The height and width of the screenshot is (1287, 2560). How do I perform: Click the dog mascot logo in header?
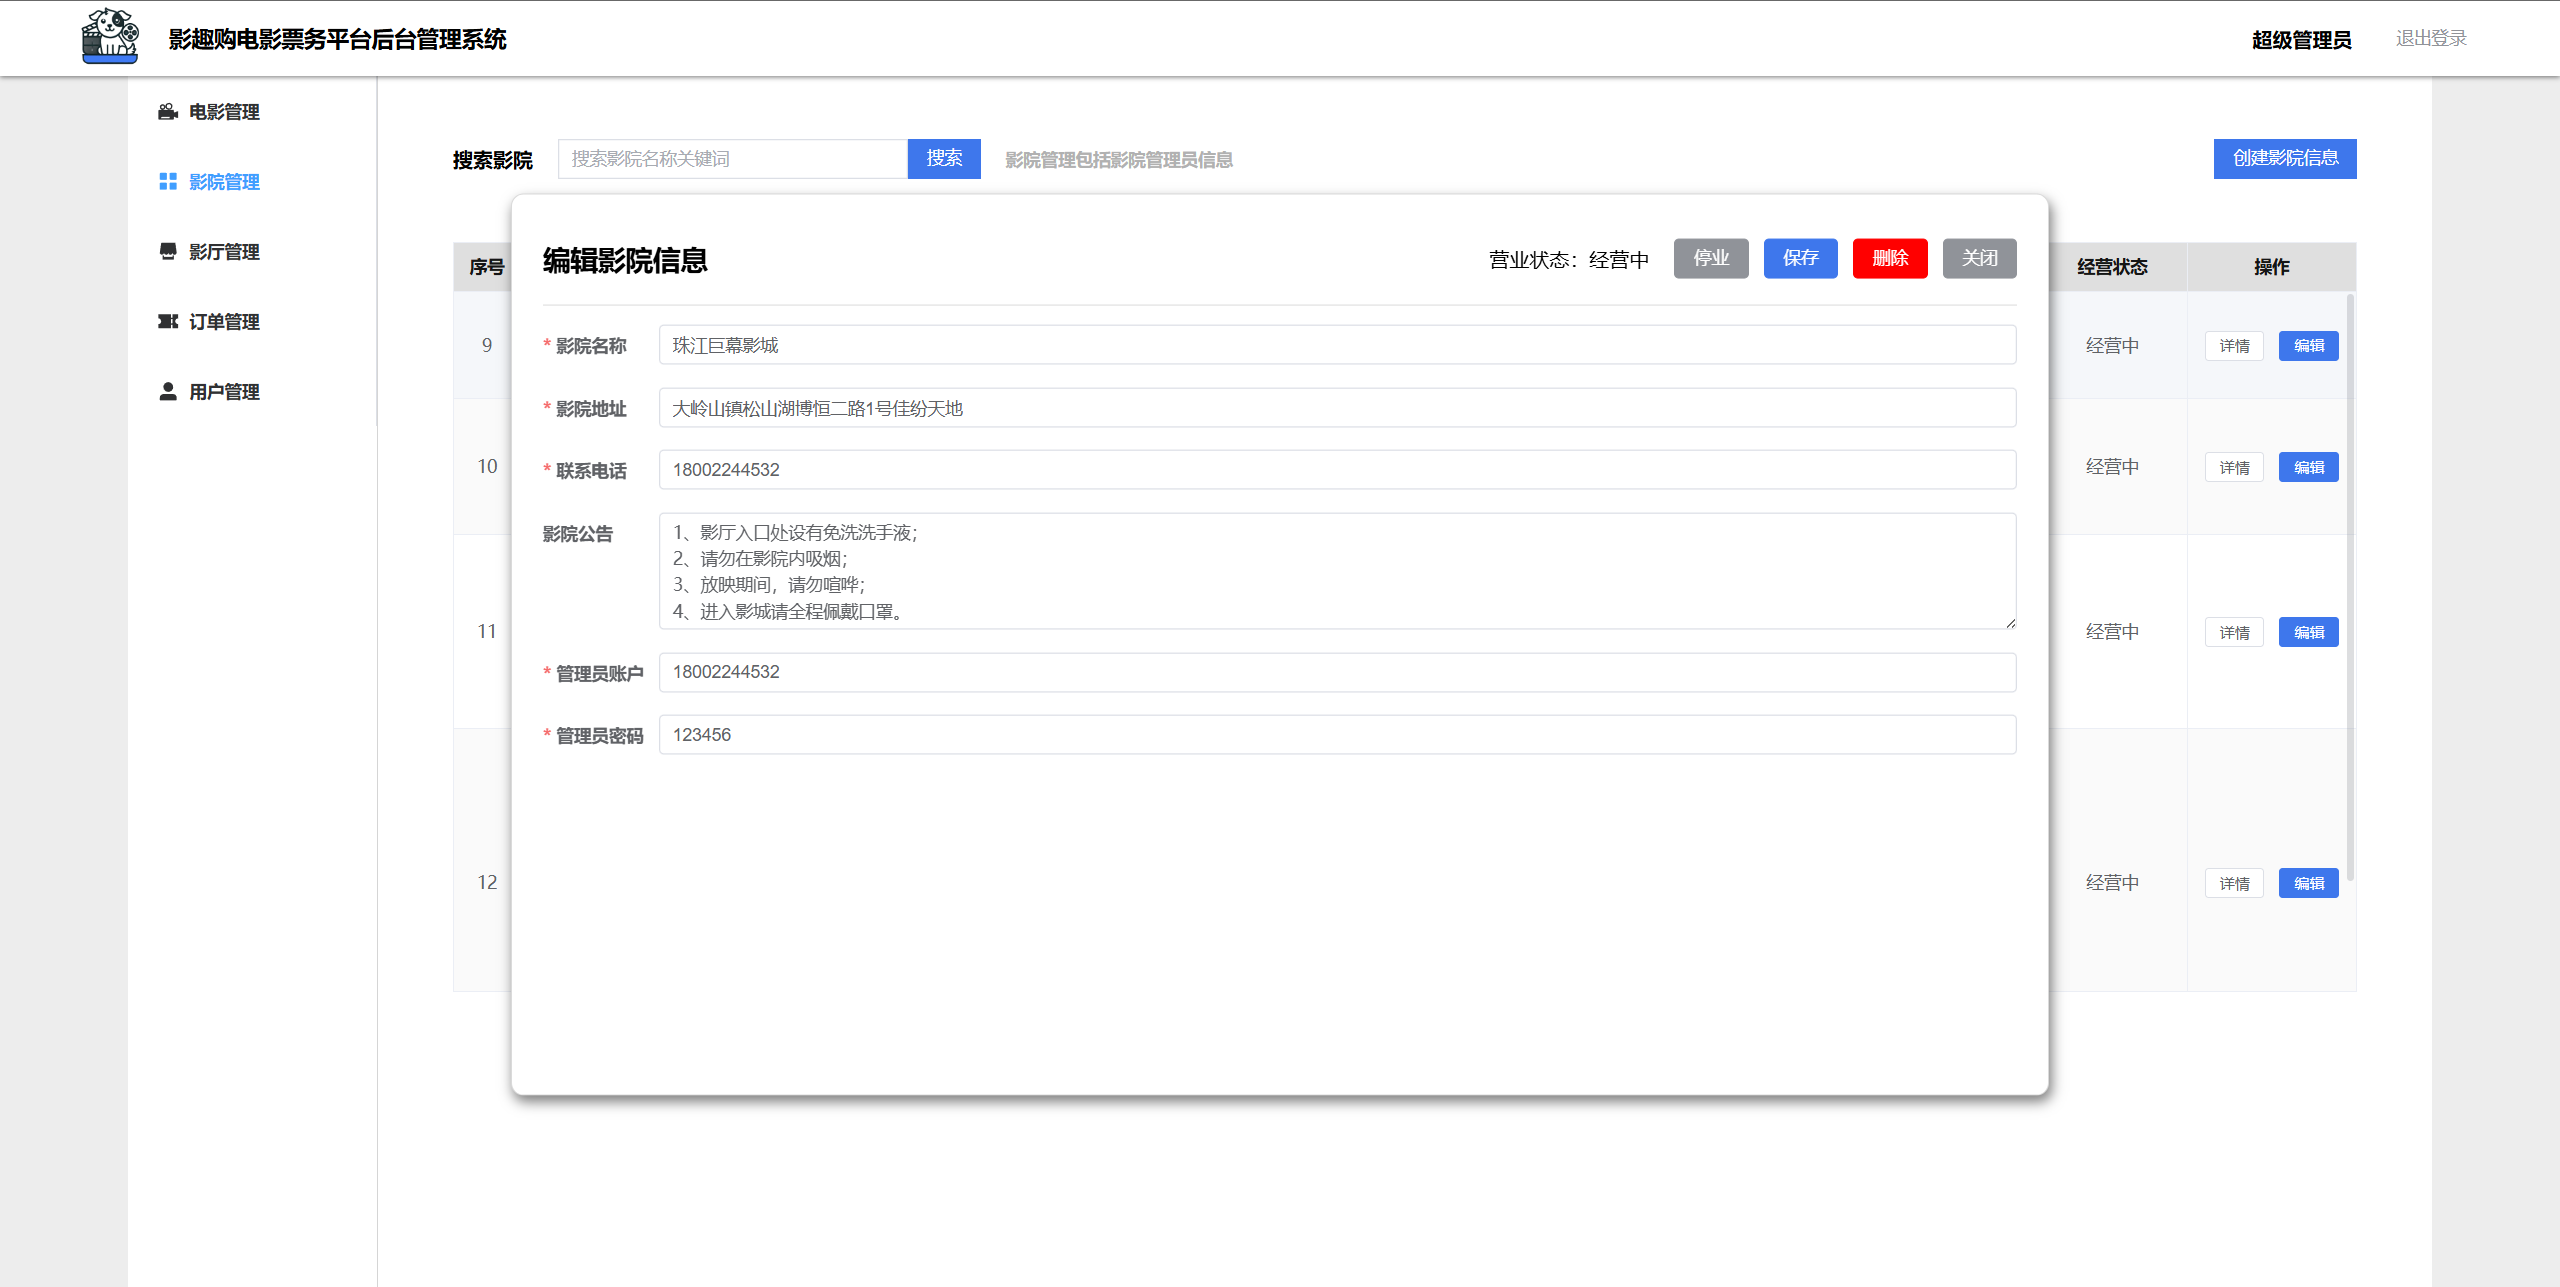click(110, 37)
